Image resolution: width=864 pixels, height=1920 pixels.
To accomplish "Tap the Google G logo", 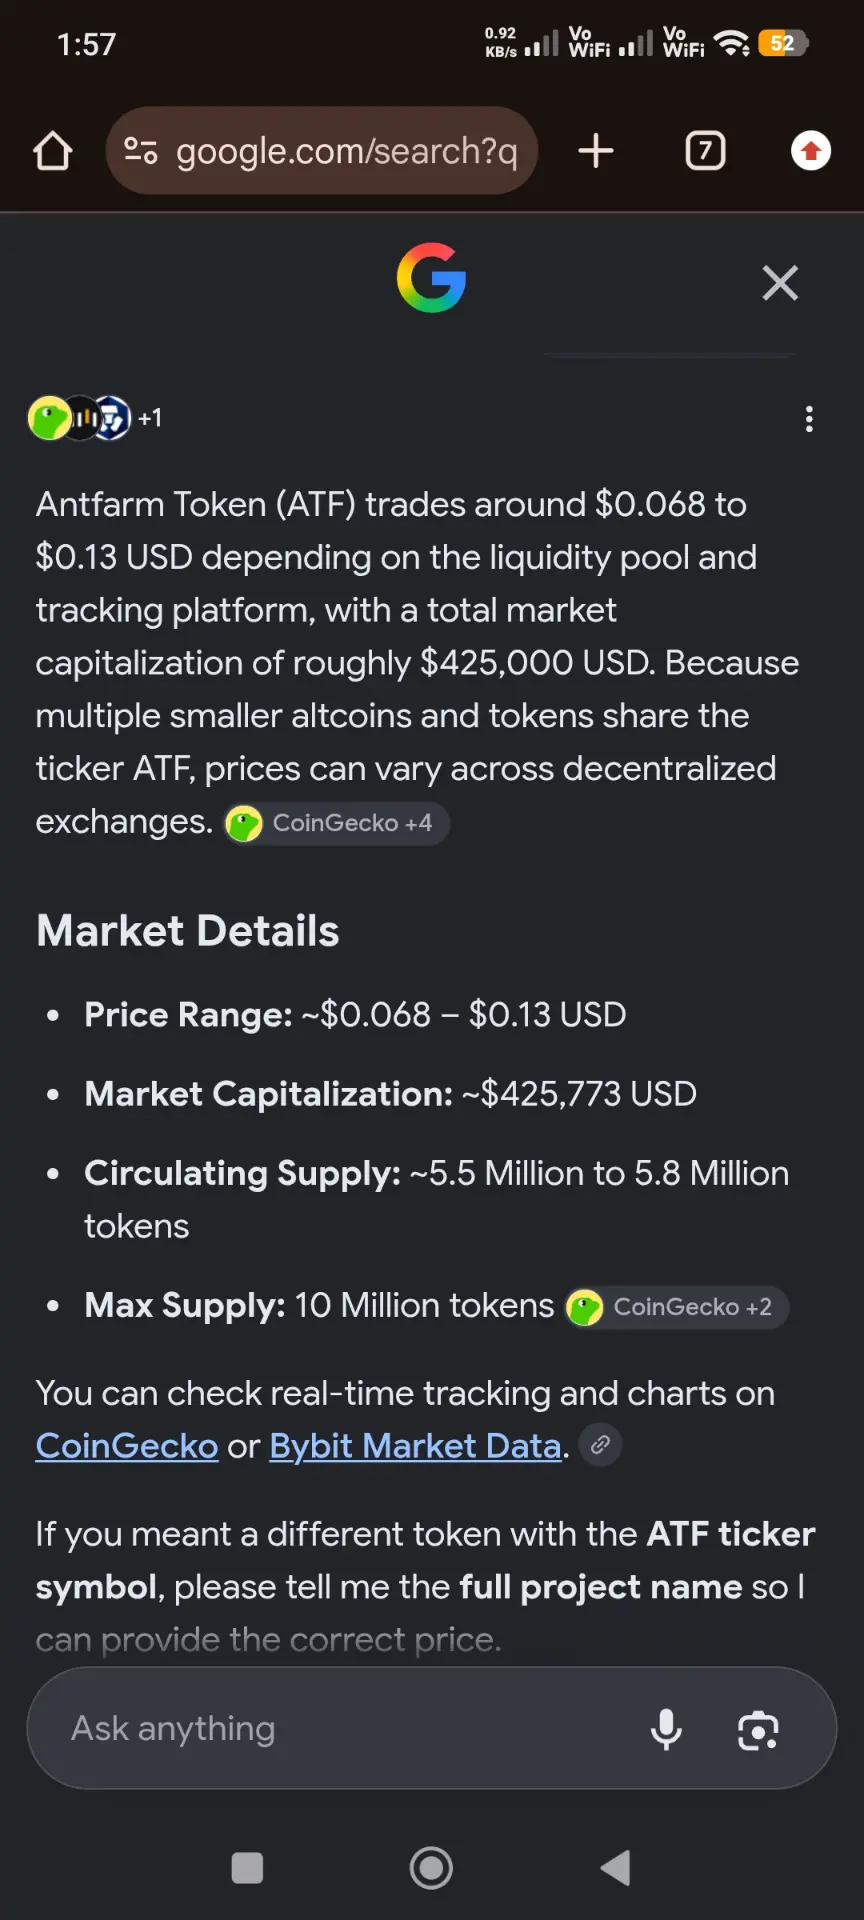I will (432, 278).
